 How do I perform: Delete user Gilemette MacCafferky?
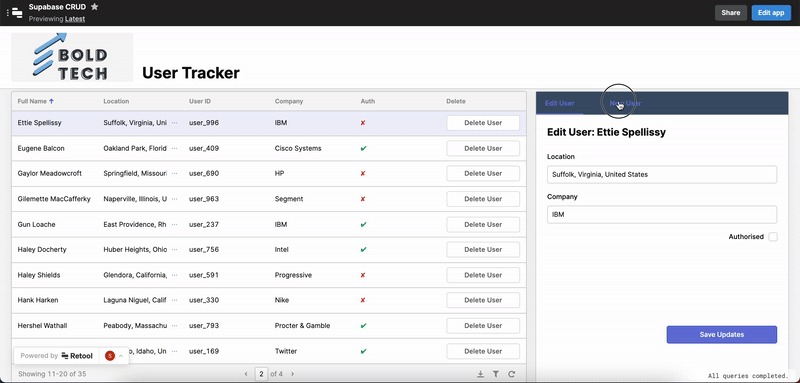[483, 199]
